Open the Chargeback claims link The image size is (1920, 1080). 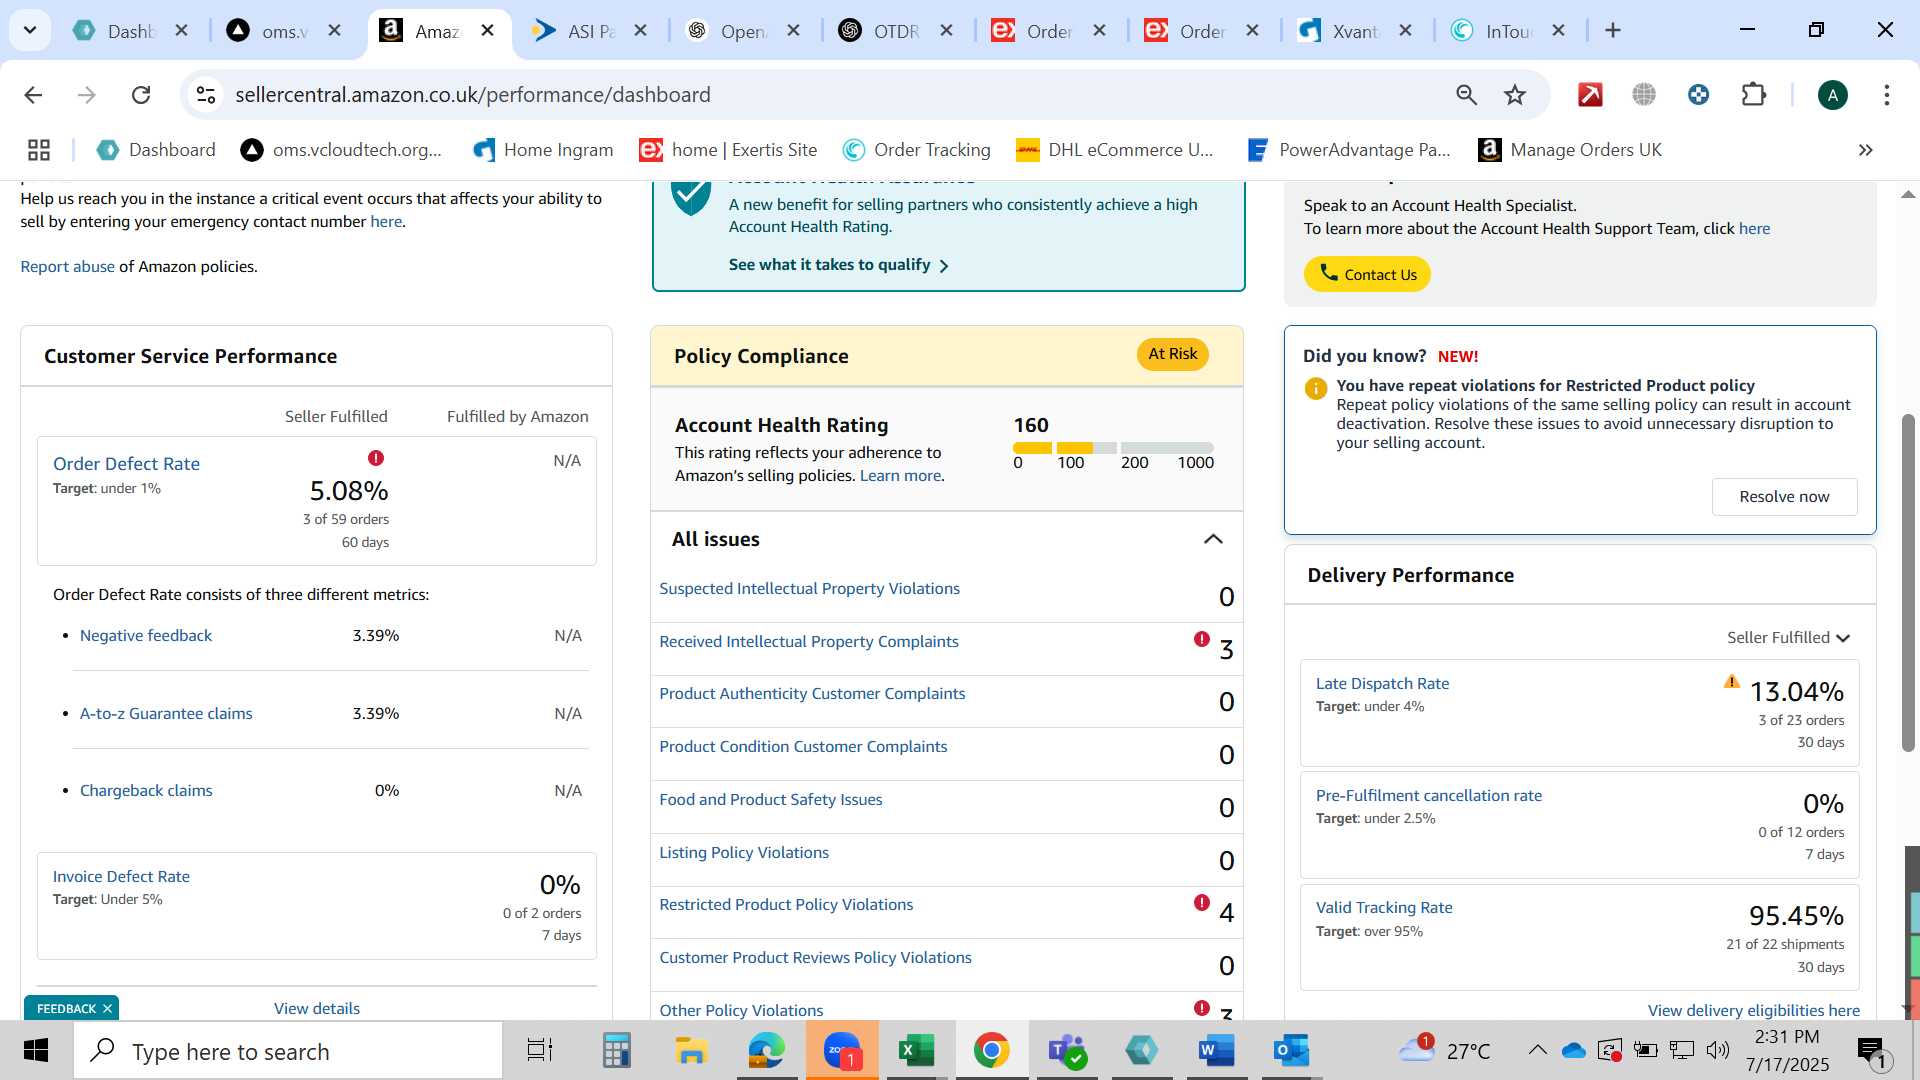[146, 791]
